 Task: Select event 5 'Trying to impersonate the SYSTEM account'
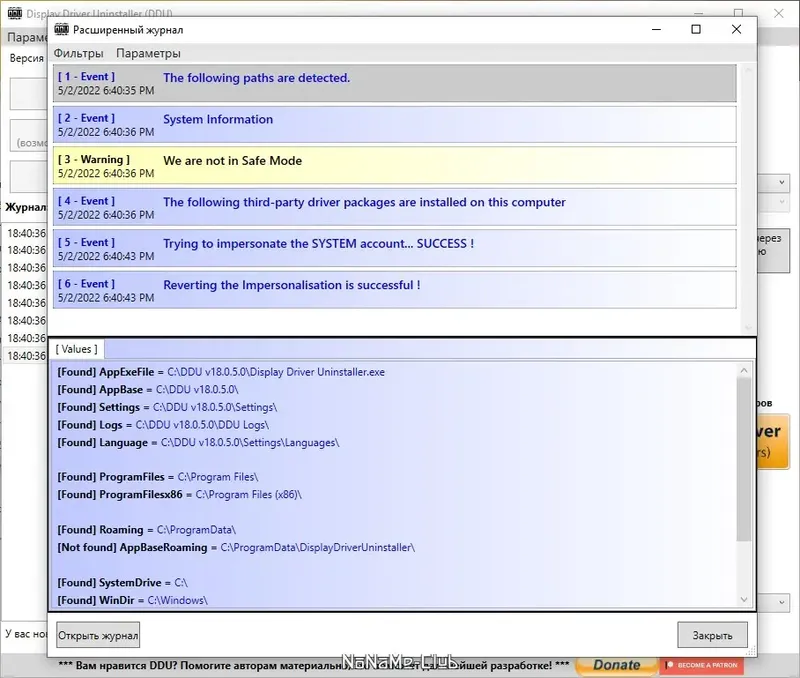394,248
